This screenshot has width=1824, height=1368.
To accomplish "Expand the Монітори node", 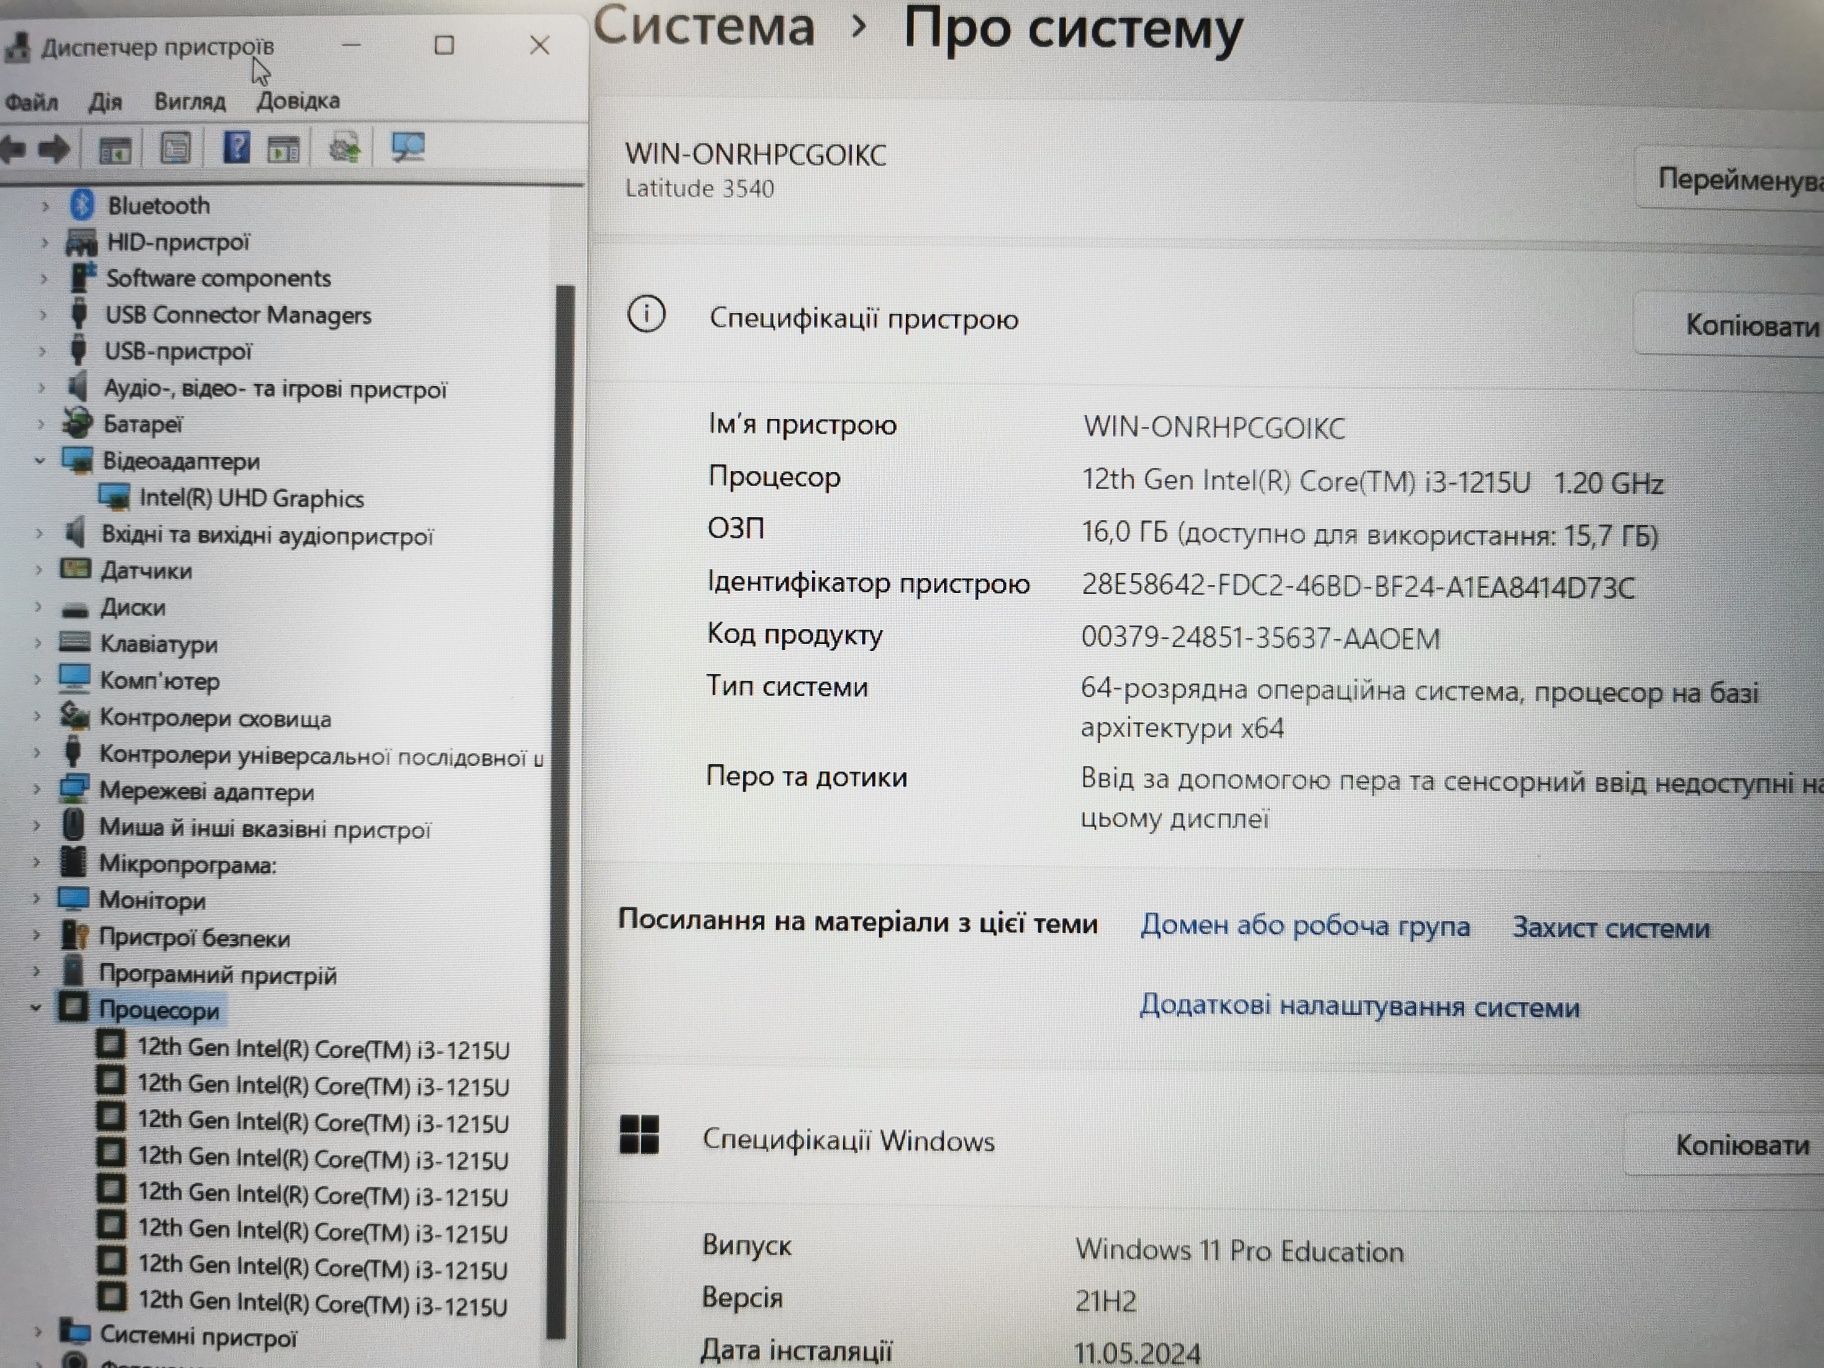I will coord(36,899).
